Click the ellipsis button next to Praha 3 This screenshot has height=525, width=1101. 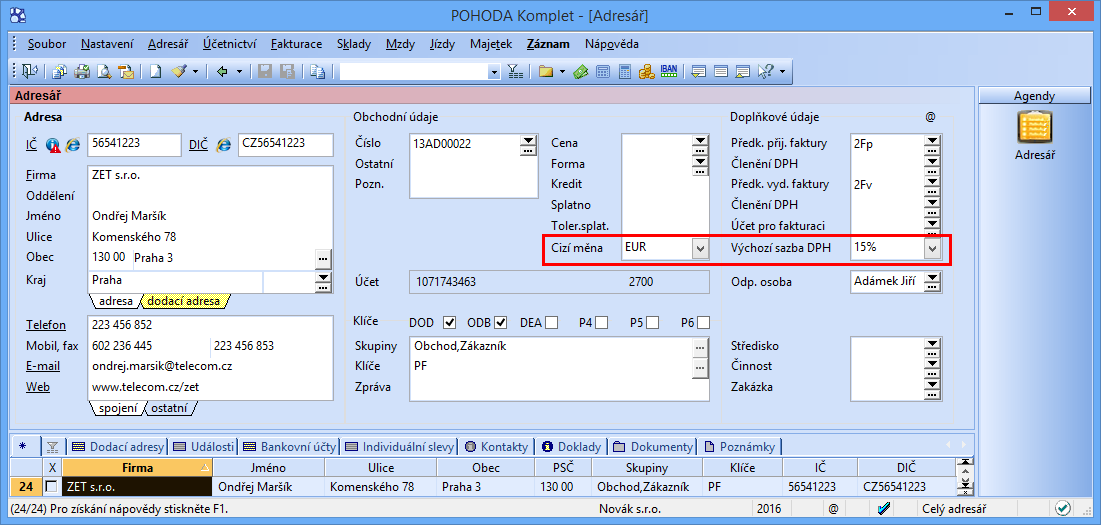(x=323, y=258)
